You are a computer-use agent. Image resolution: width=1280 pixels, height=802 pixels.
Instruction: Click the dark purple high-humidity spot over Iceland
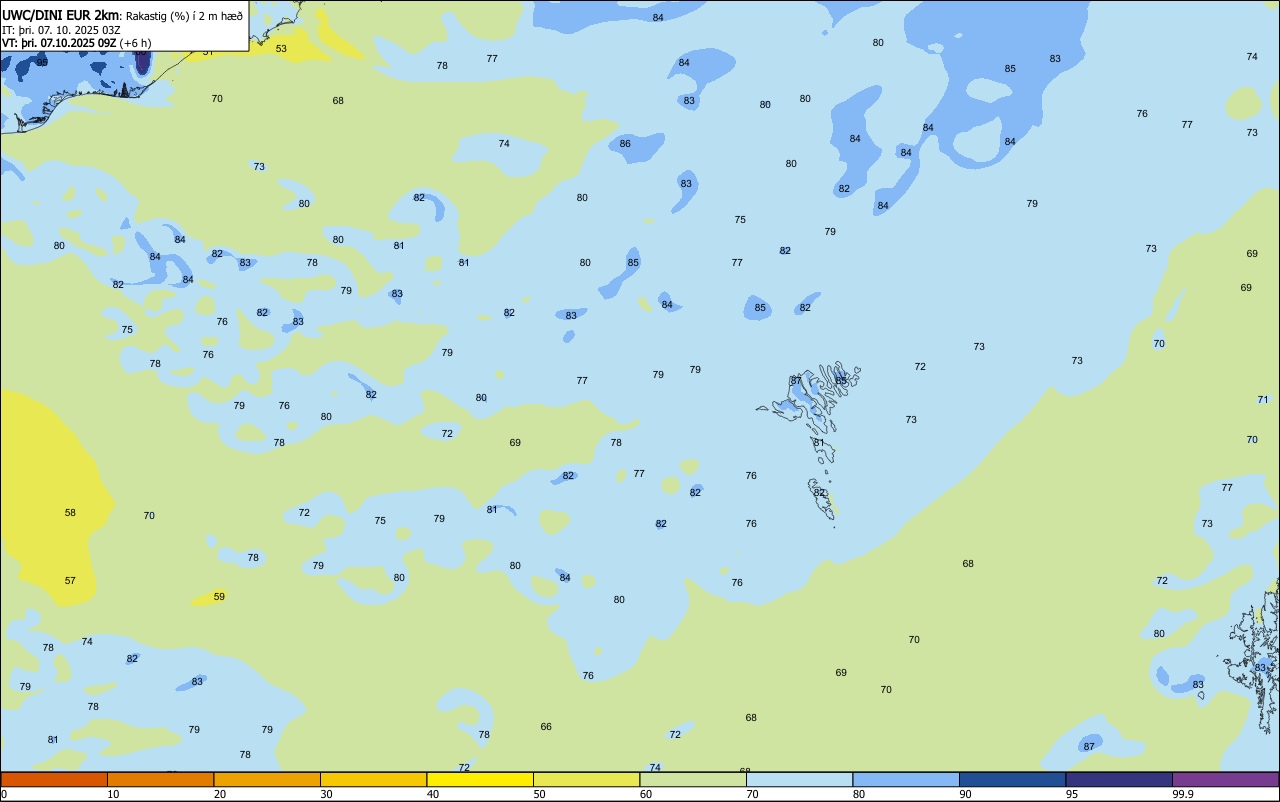tap(142, 64)
